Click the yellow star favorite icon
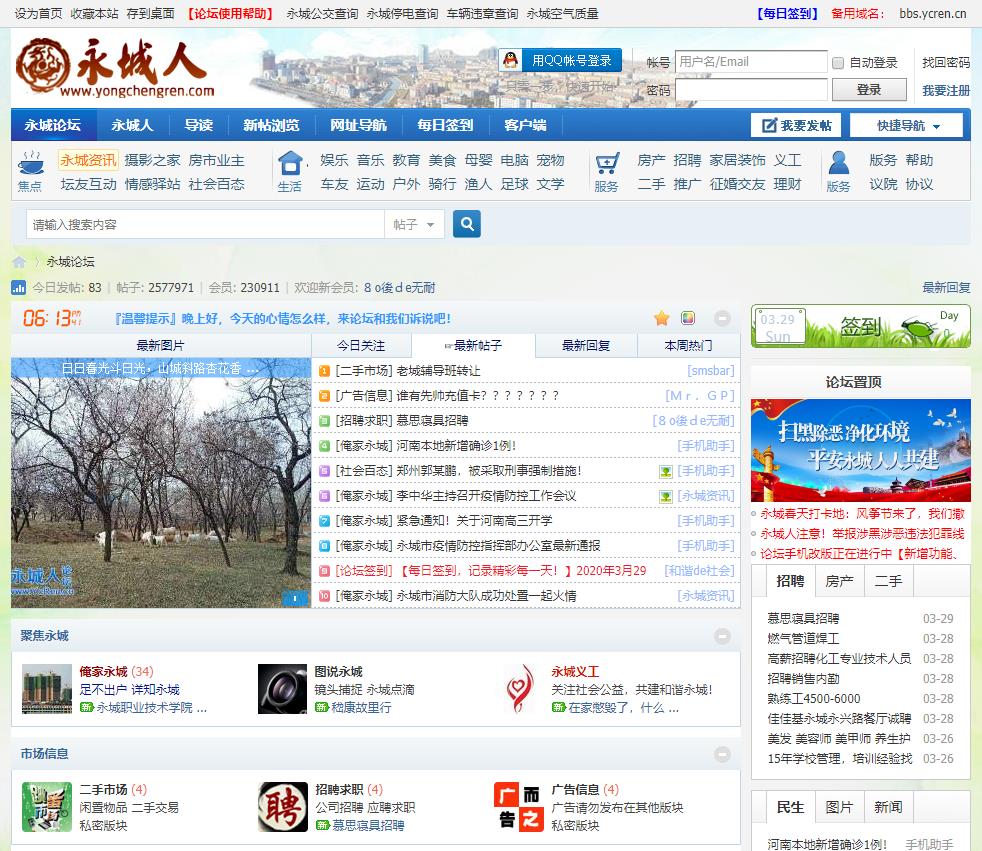The height and width of the screenshot is (851, 982). [661, 318]
